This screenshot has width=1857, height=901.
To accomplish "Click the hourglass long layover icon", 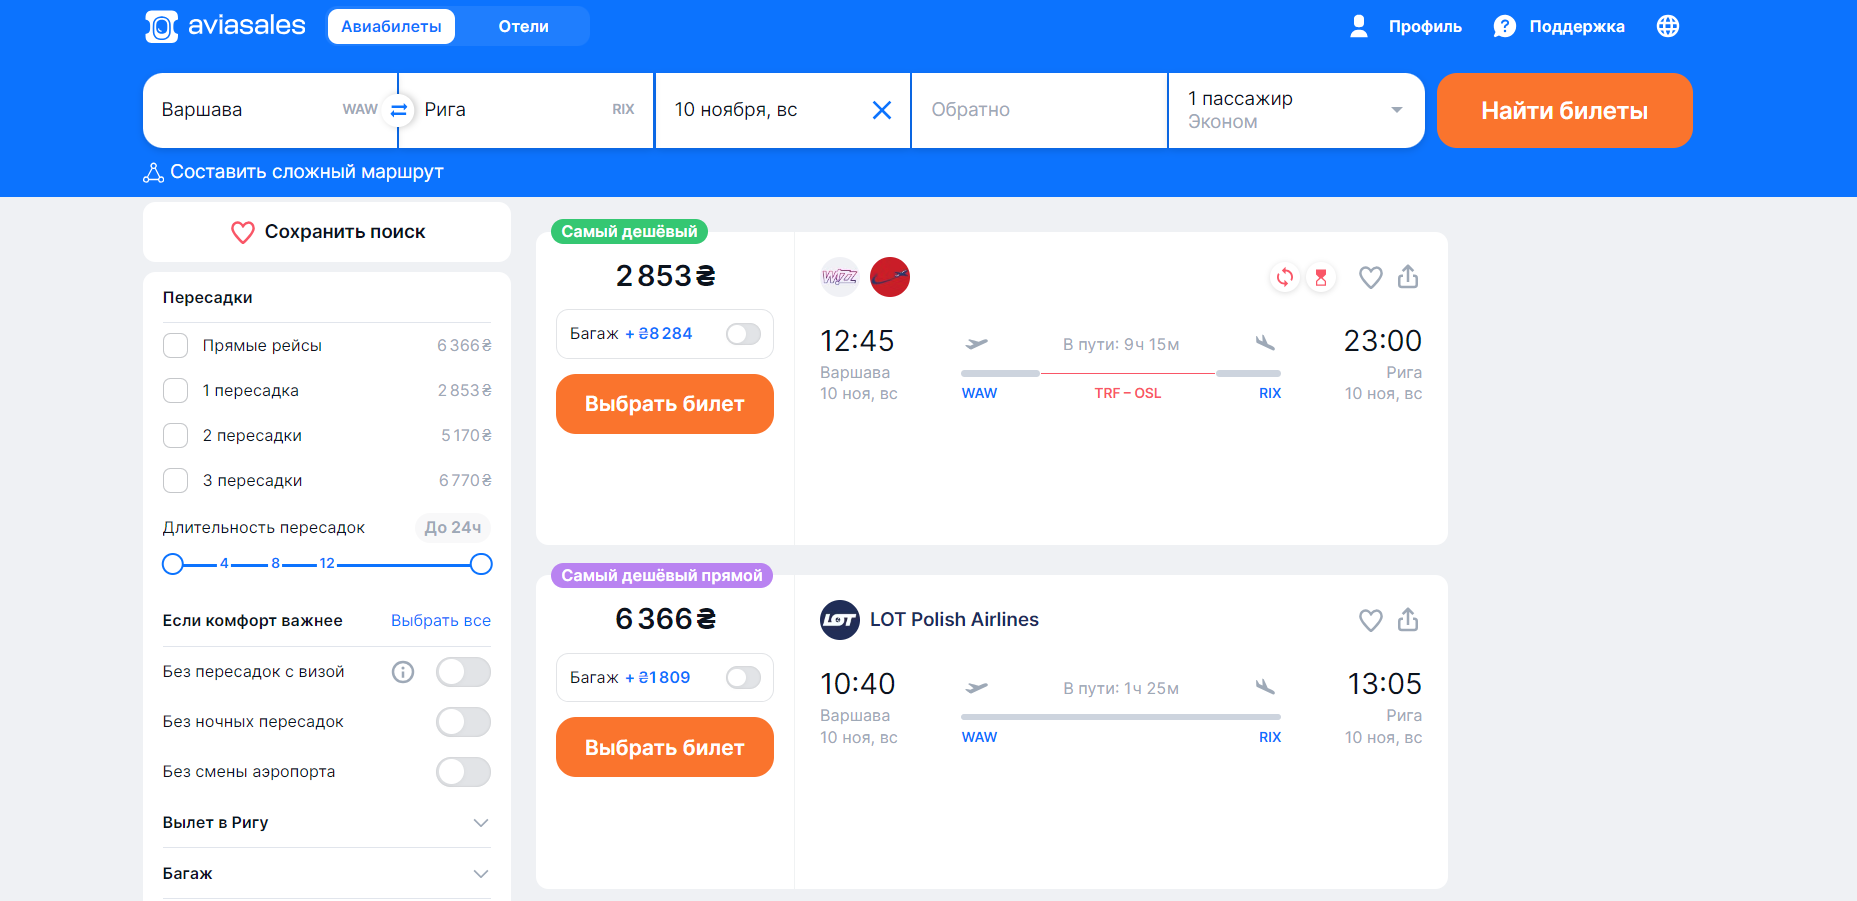I will (1320, 277).
